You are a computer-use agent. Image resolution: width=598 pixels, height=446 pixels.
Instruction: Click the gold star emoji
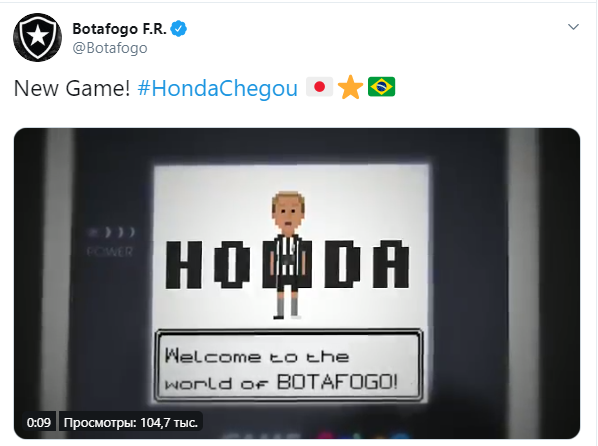(350, 87)
